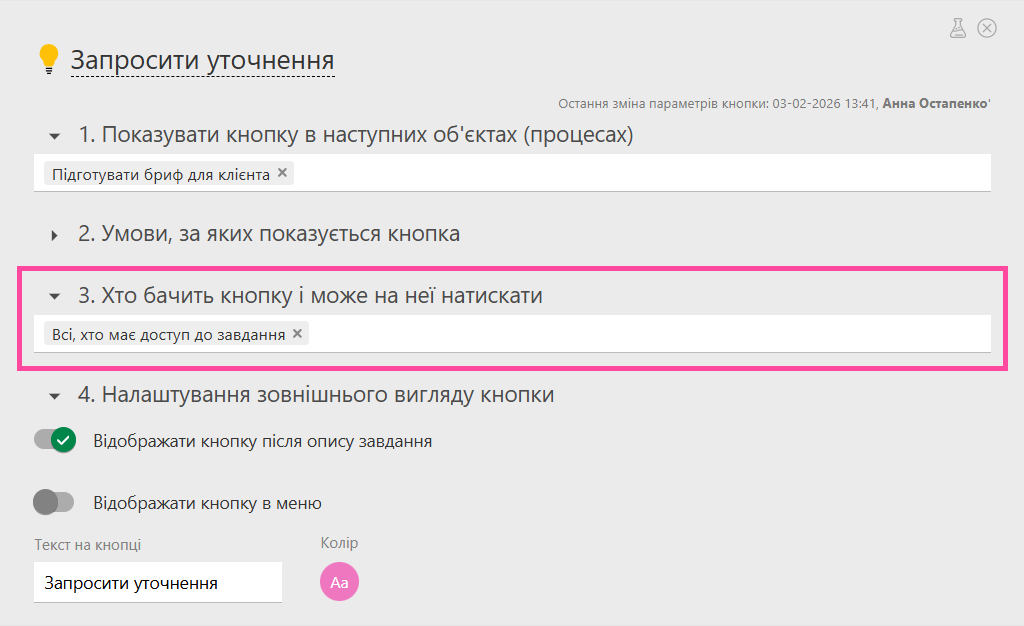Viewport: 1024px width, 626px height.
Task: Click the '4. Налаштування зовнішнього вигляду кнопки' heading
Action: [316, 394]
